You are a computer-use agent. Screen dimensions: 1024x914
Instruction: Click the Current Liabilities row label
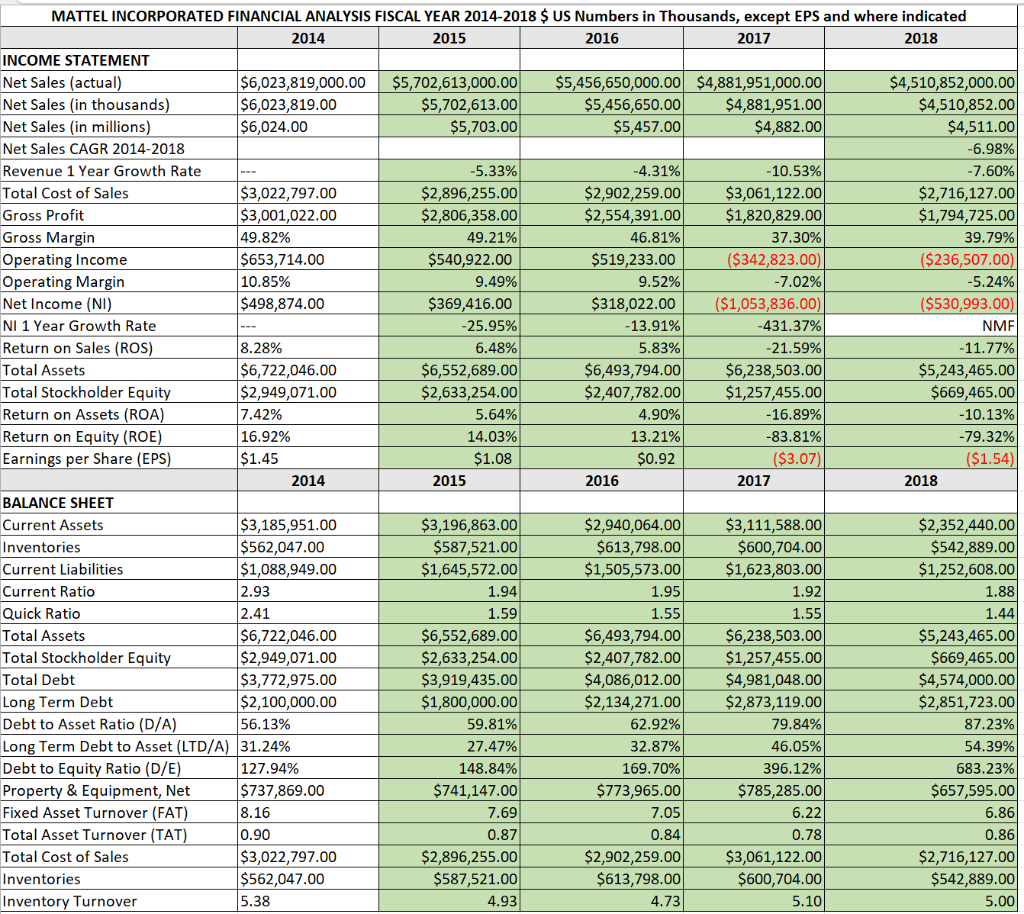(63, 570)
